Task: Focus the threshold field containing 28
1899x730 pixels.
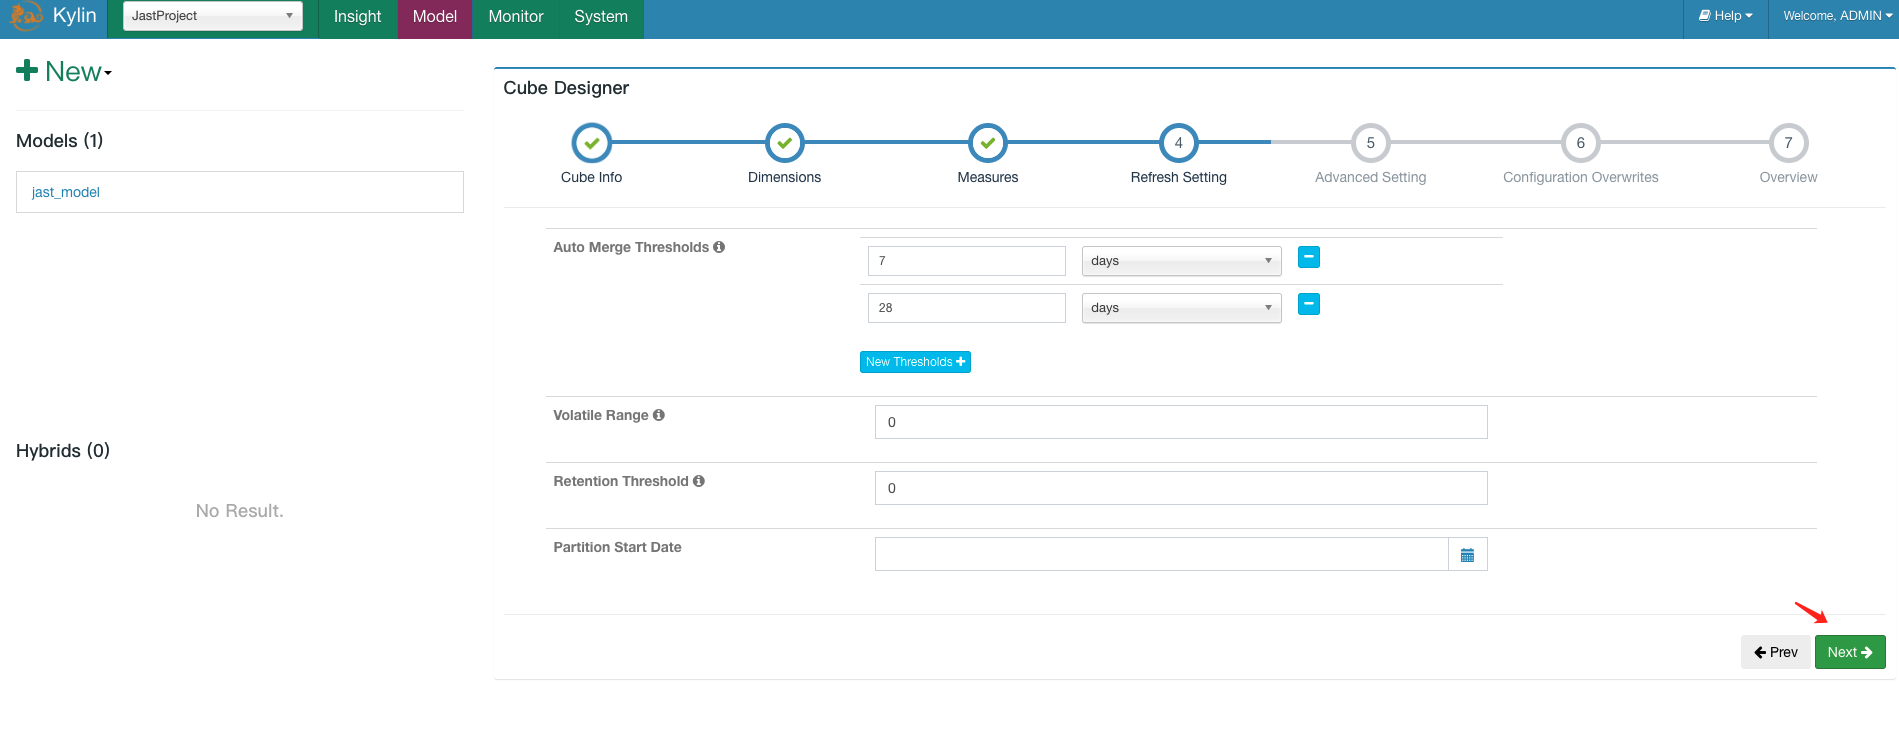Action: click(x=967, y=308)
